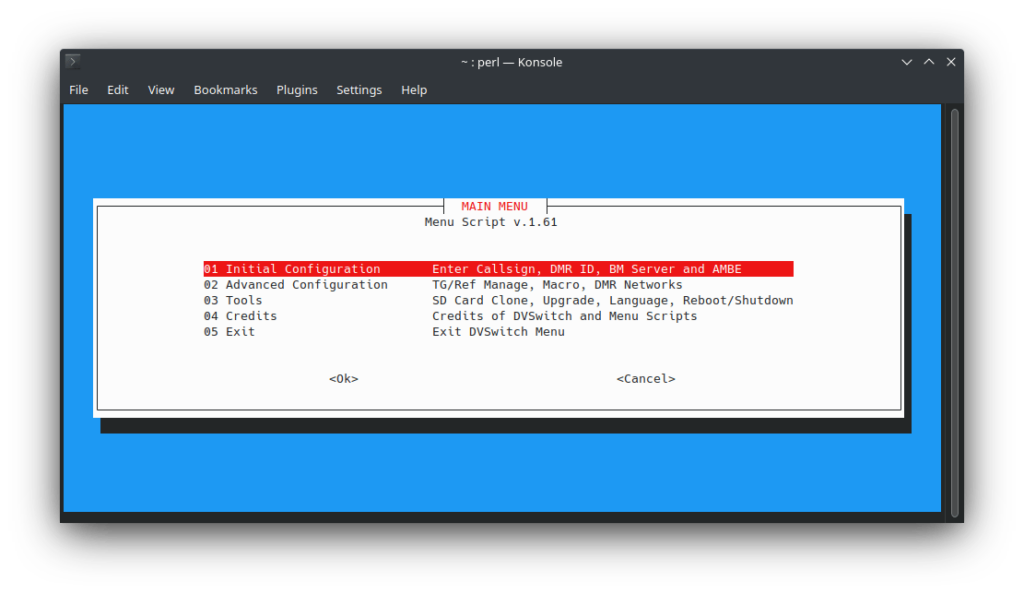Open the Bookmarks menu

point(225,90)
